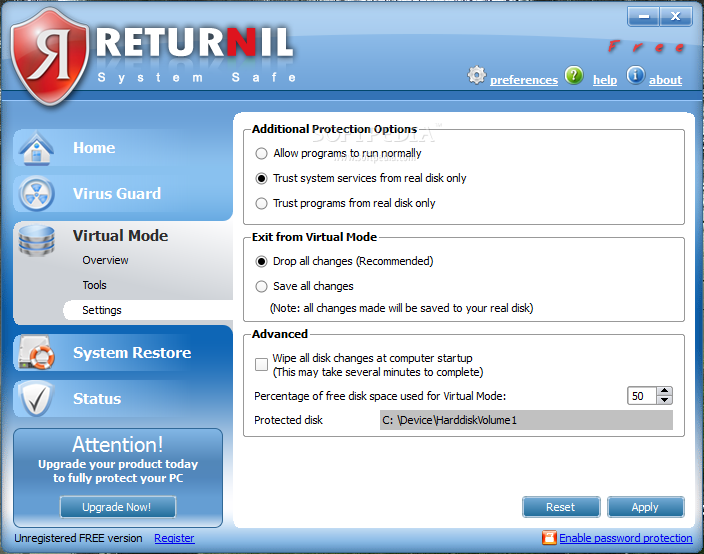This screenshot has height=554, width=704.
Task: Click the Register link
Action: pos(174,538)
